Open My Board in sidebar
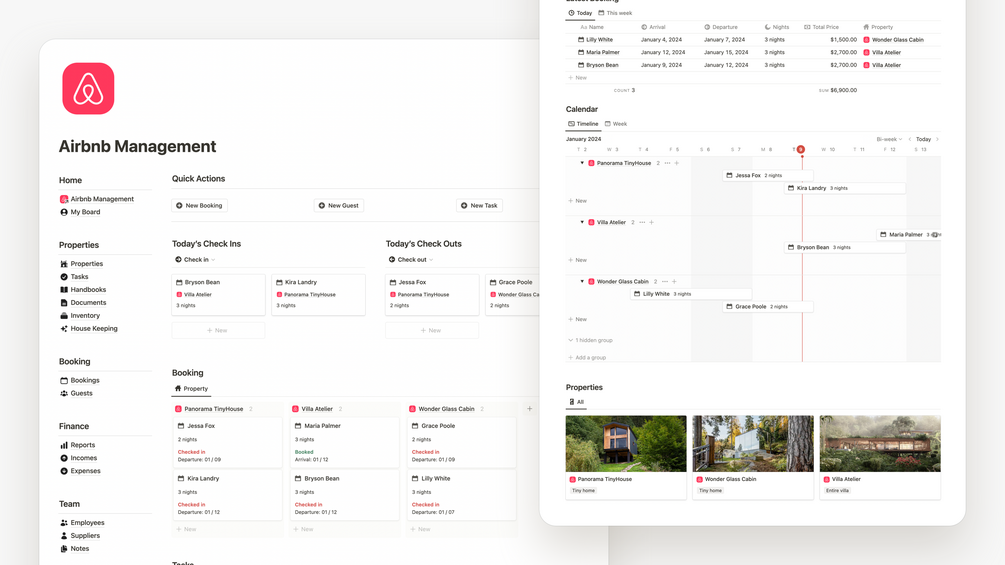This screenshot has height=565, width=1005. [x=80, y=212]
